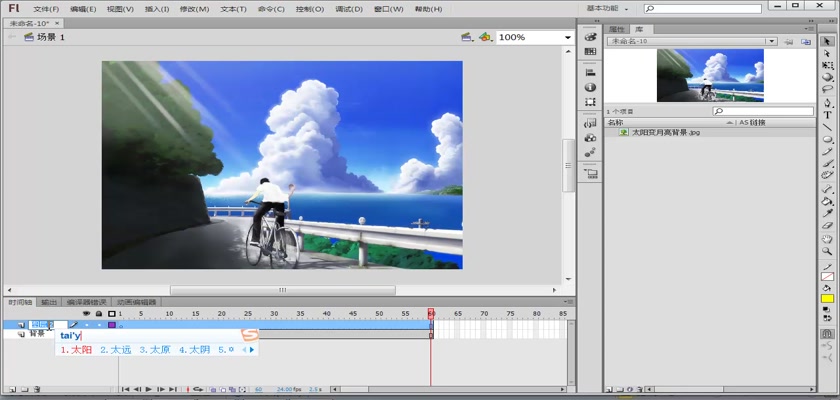
Task: Open the Motion Presets panel icon
Action: (590, 153)
